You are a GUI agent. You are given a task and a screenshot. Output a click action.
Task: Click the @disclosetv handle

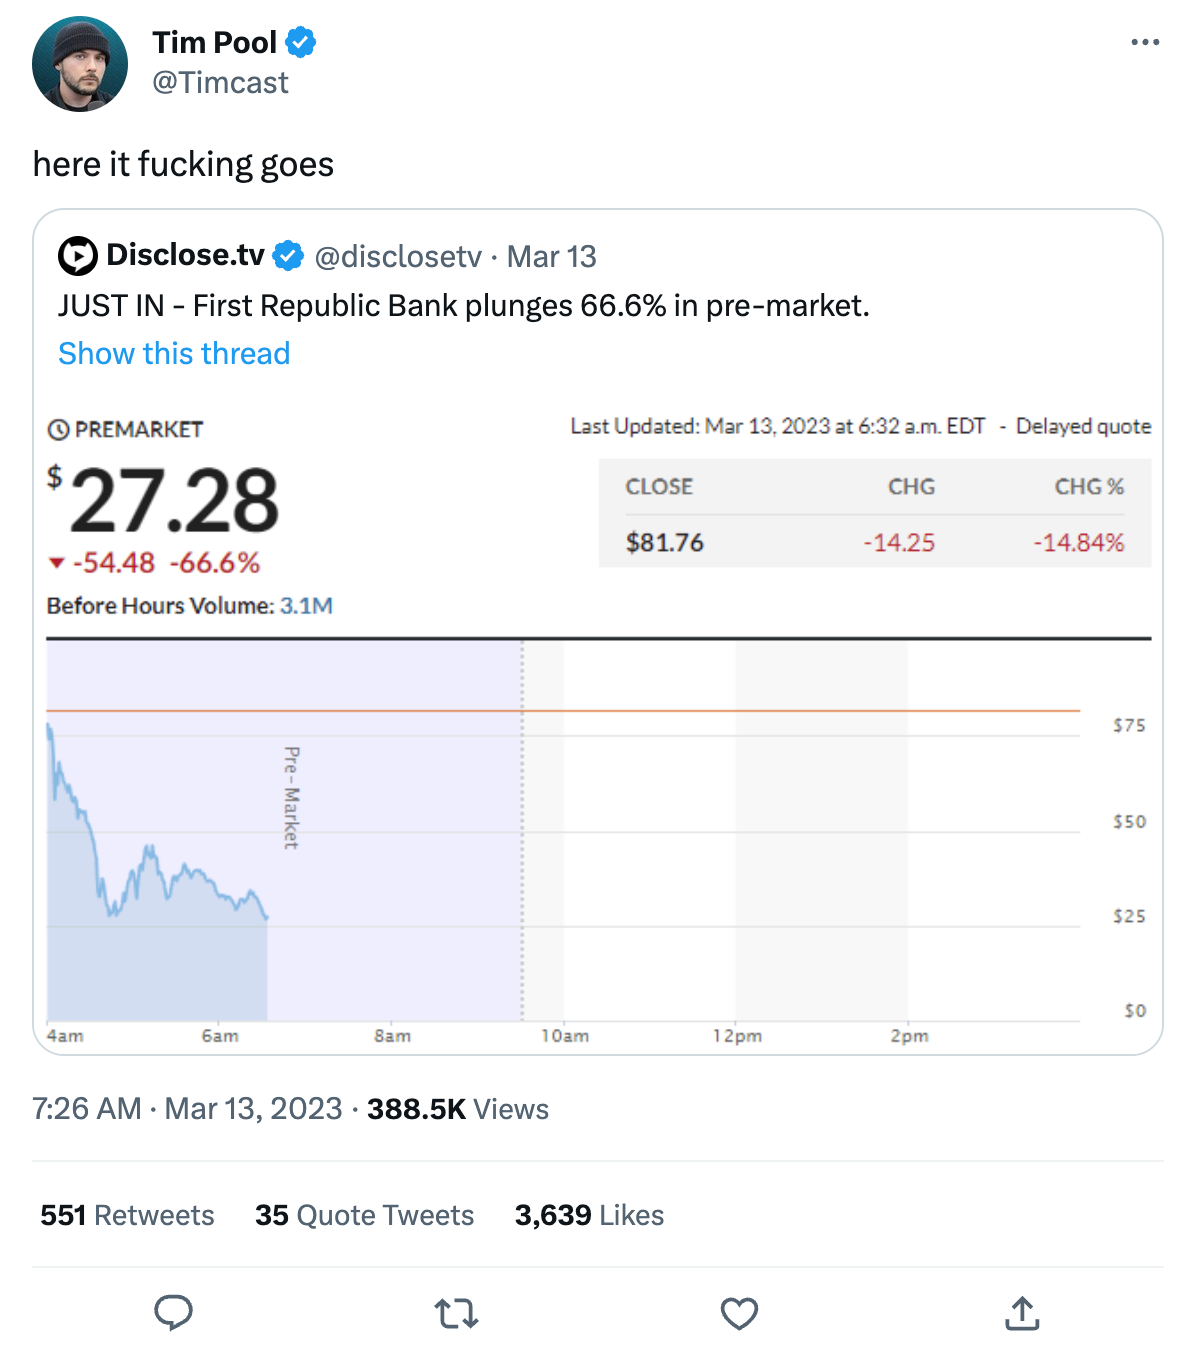click(398, 257)
